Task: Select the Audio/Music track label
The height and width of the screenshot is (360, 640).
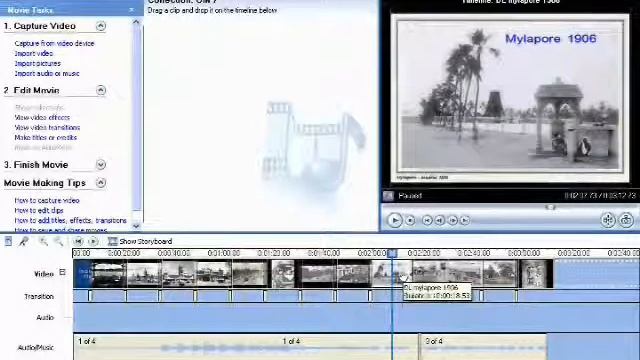Action: click(36, 348)
